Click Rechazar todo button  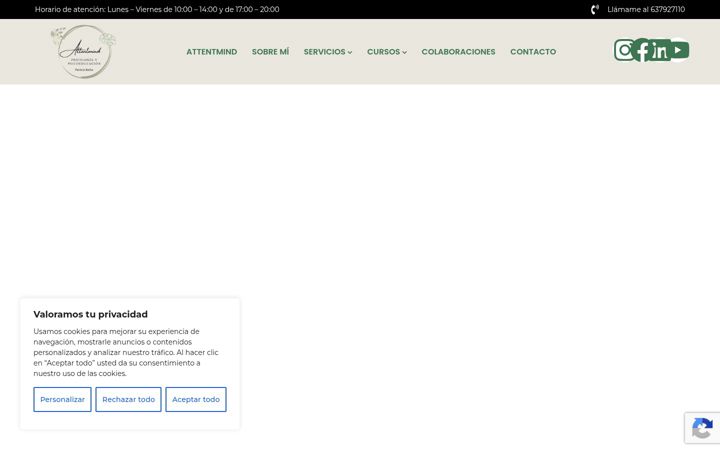(x=129, y=399)
